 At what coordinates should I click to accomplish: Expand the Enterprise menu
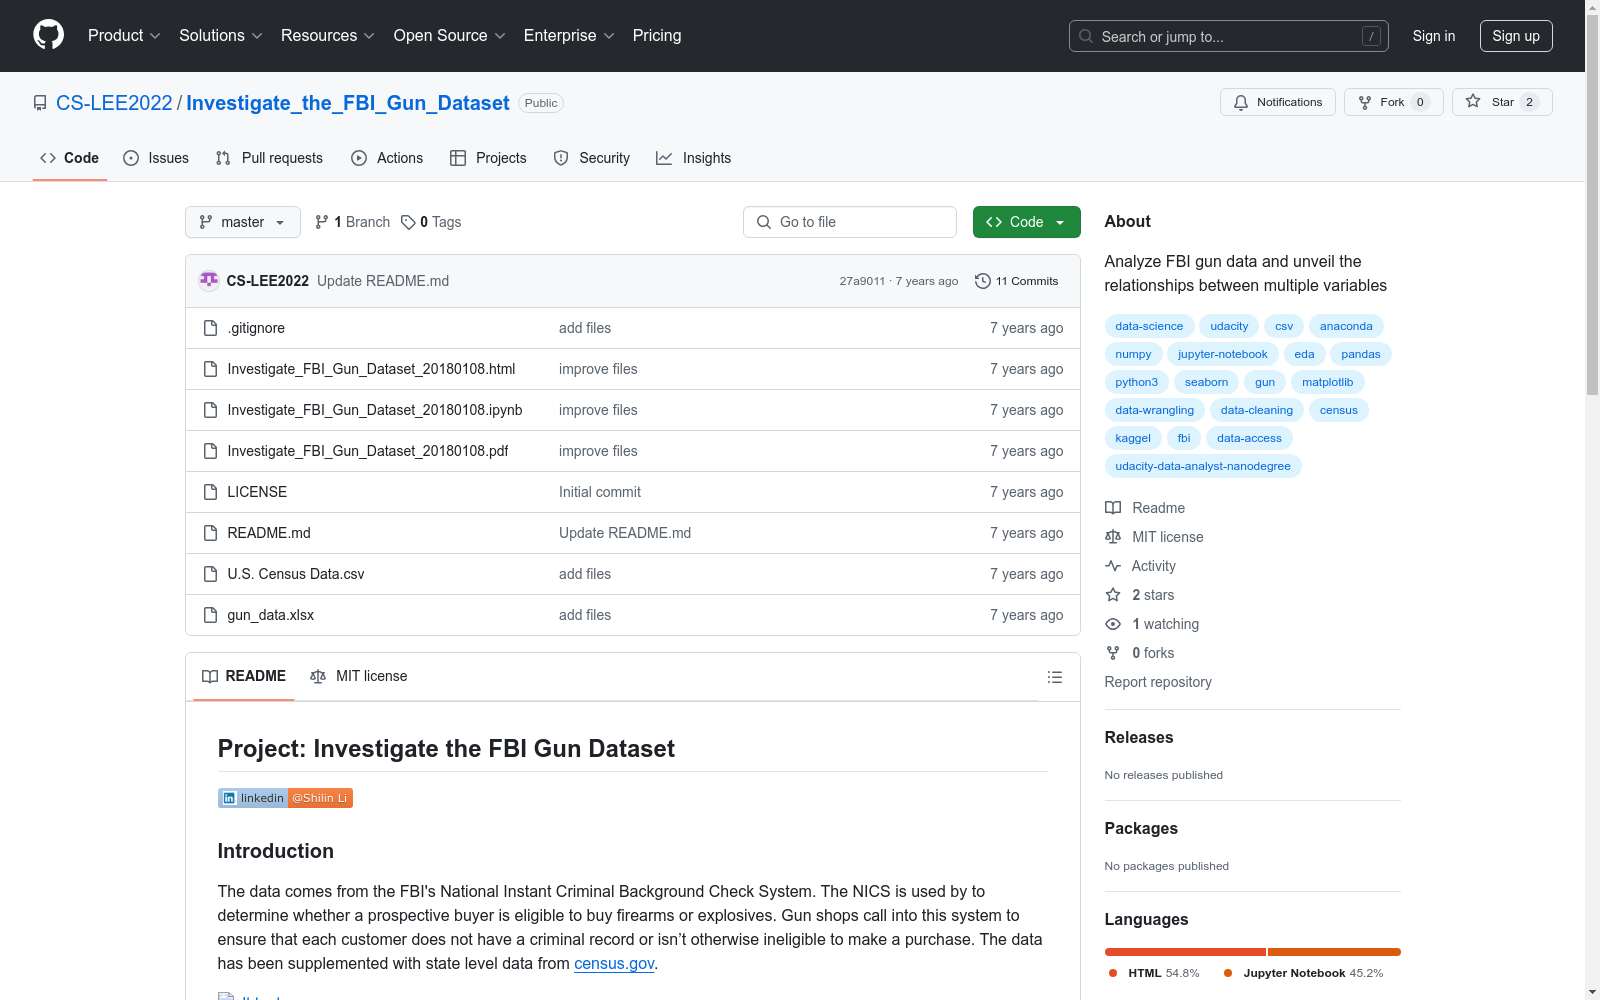point(569,35)
